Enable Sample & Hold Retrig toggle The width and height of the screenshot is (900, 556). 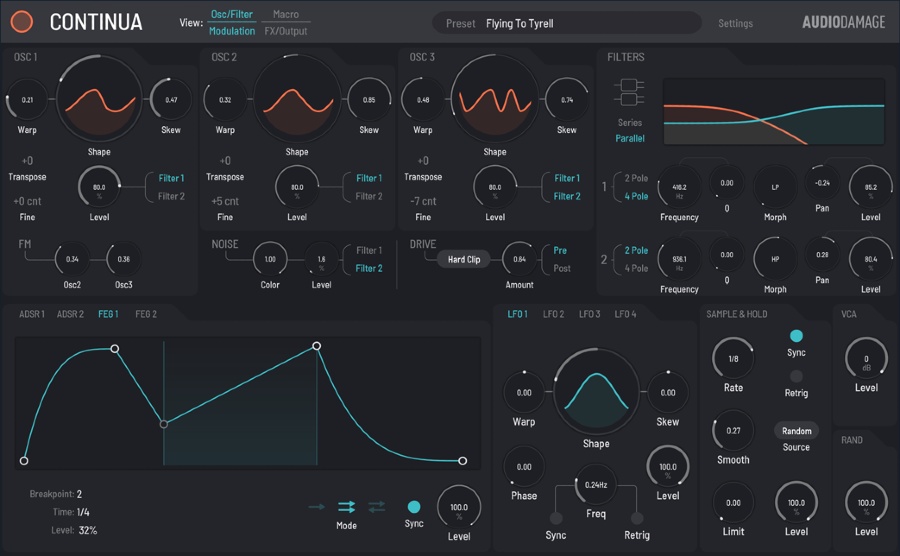coord(796,376)
